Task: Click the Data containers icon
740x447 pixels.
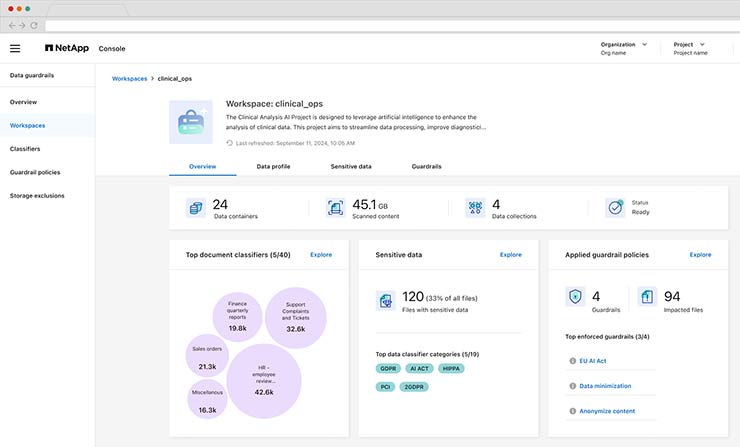Action: coord(195,208)
